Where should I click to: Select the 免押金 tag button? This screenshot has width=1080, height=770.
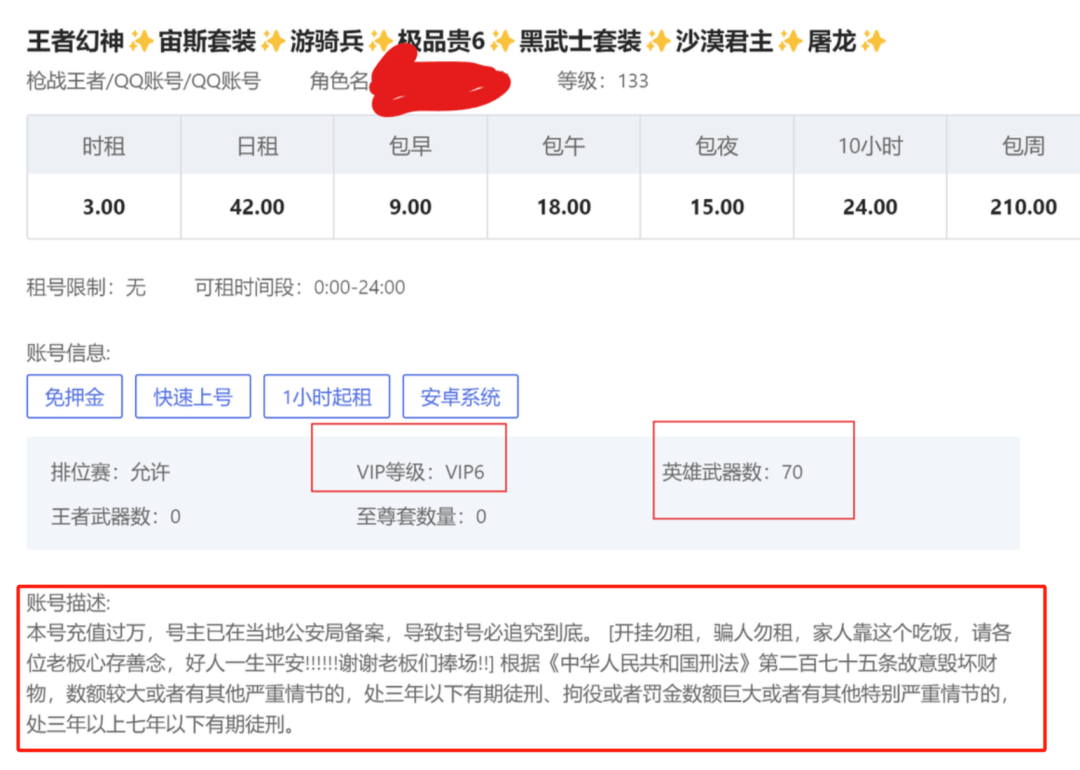pos(75,397)
